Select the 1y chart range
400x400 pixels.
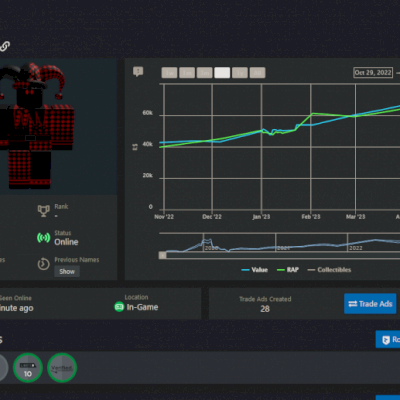point(240,73)
